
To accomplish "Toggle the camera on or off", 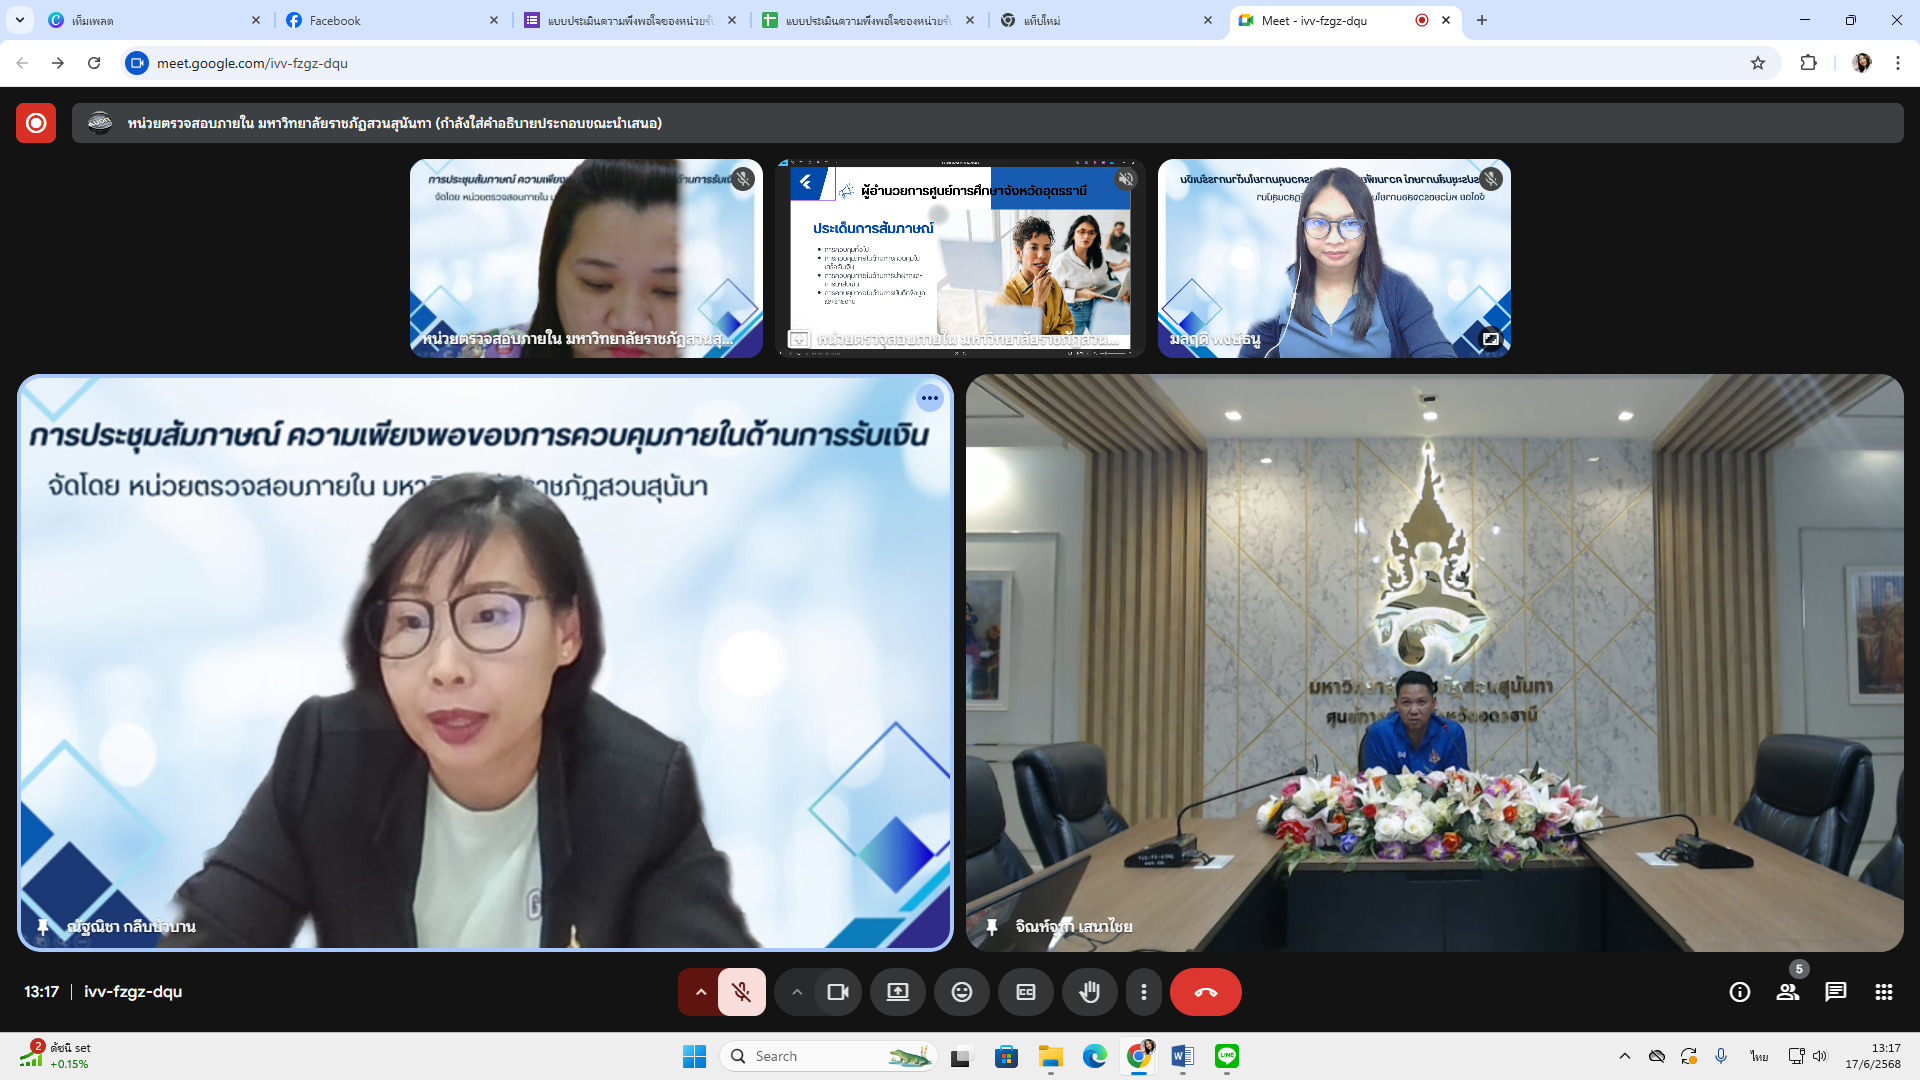I will (837, 992).
